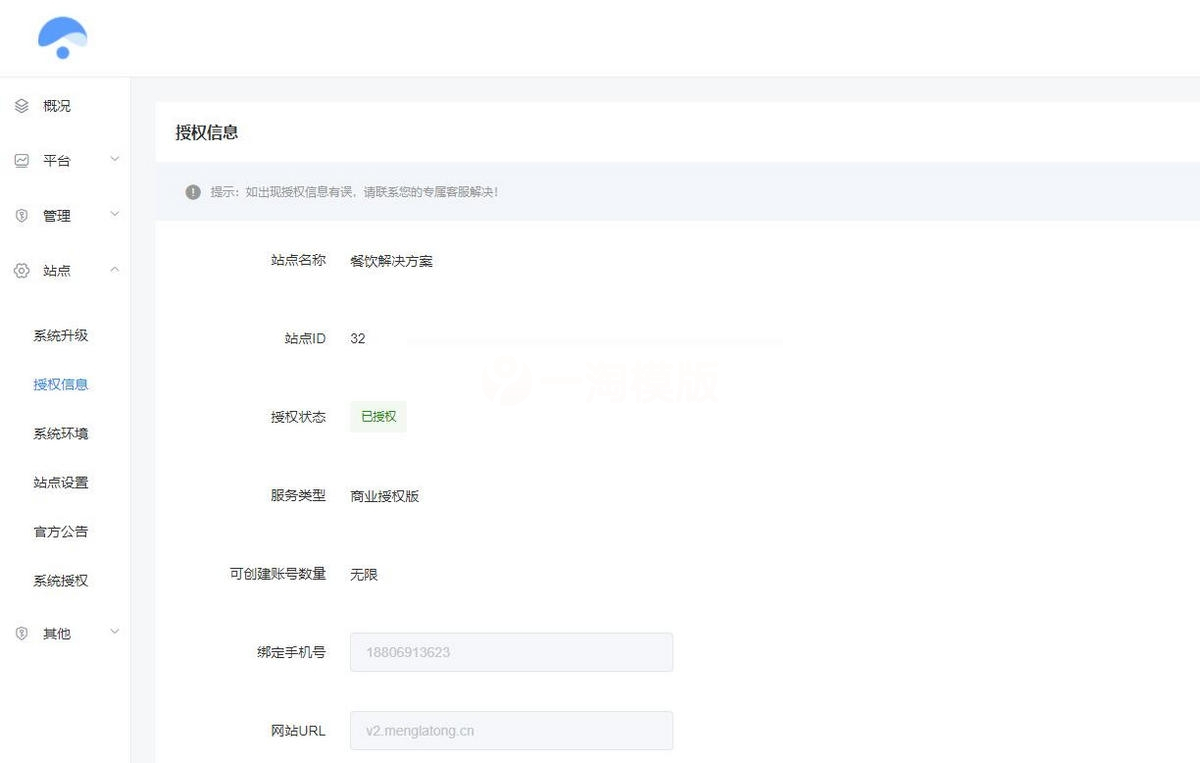Click the 绑定手机号 phone number field
This screenshot has height=763, width=1200.
pyautogui.click(x=510, y=652)
